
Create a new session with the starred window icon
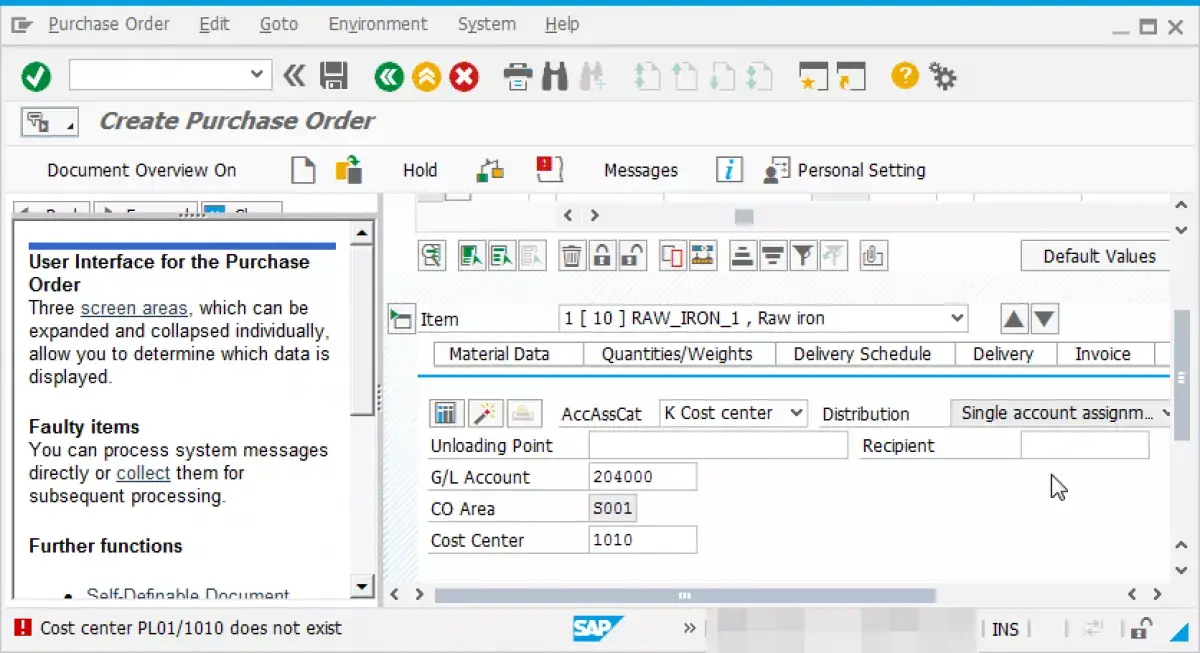(813, 76)
